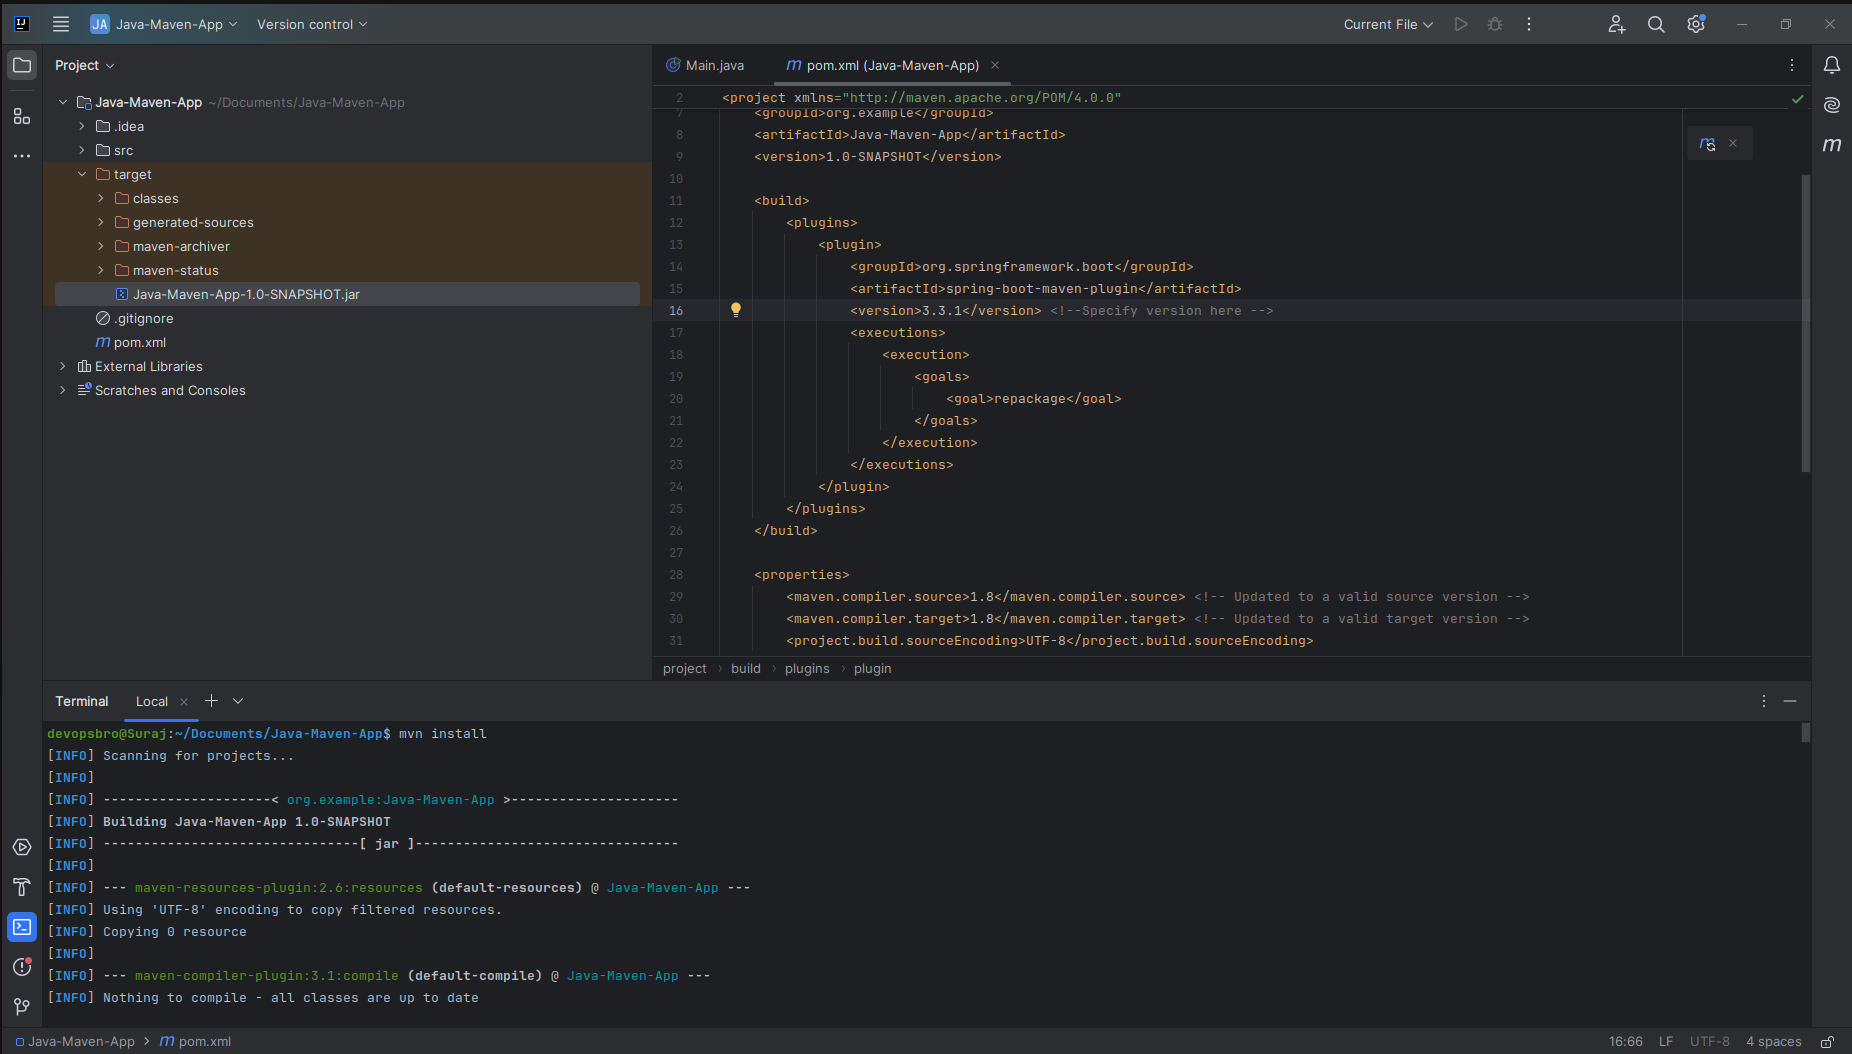Run the current file

[1461, 24]
